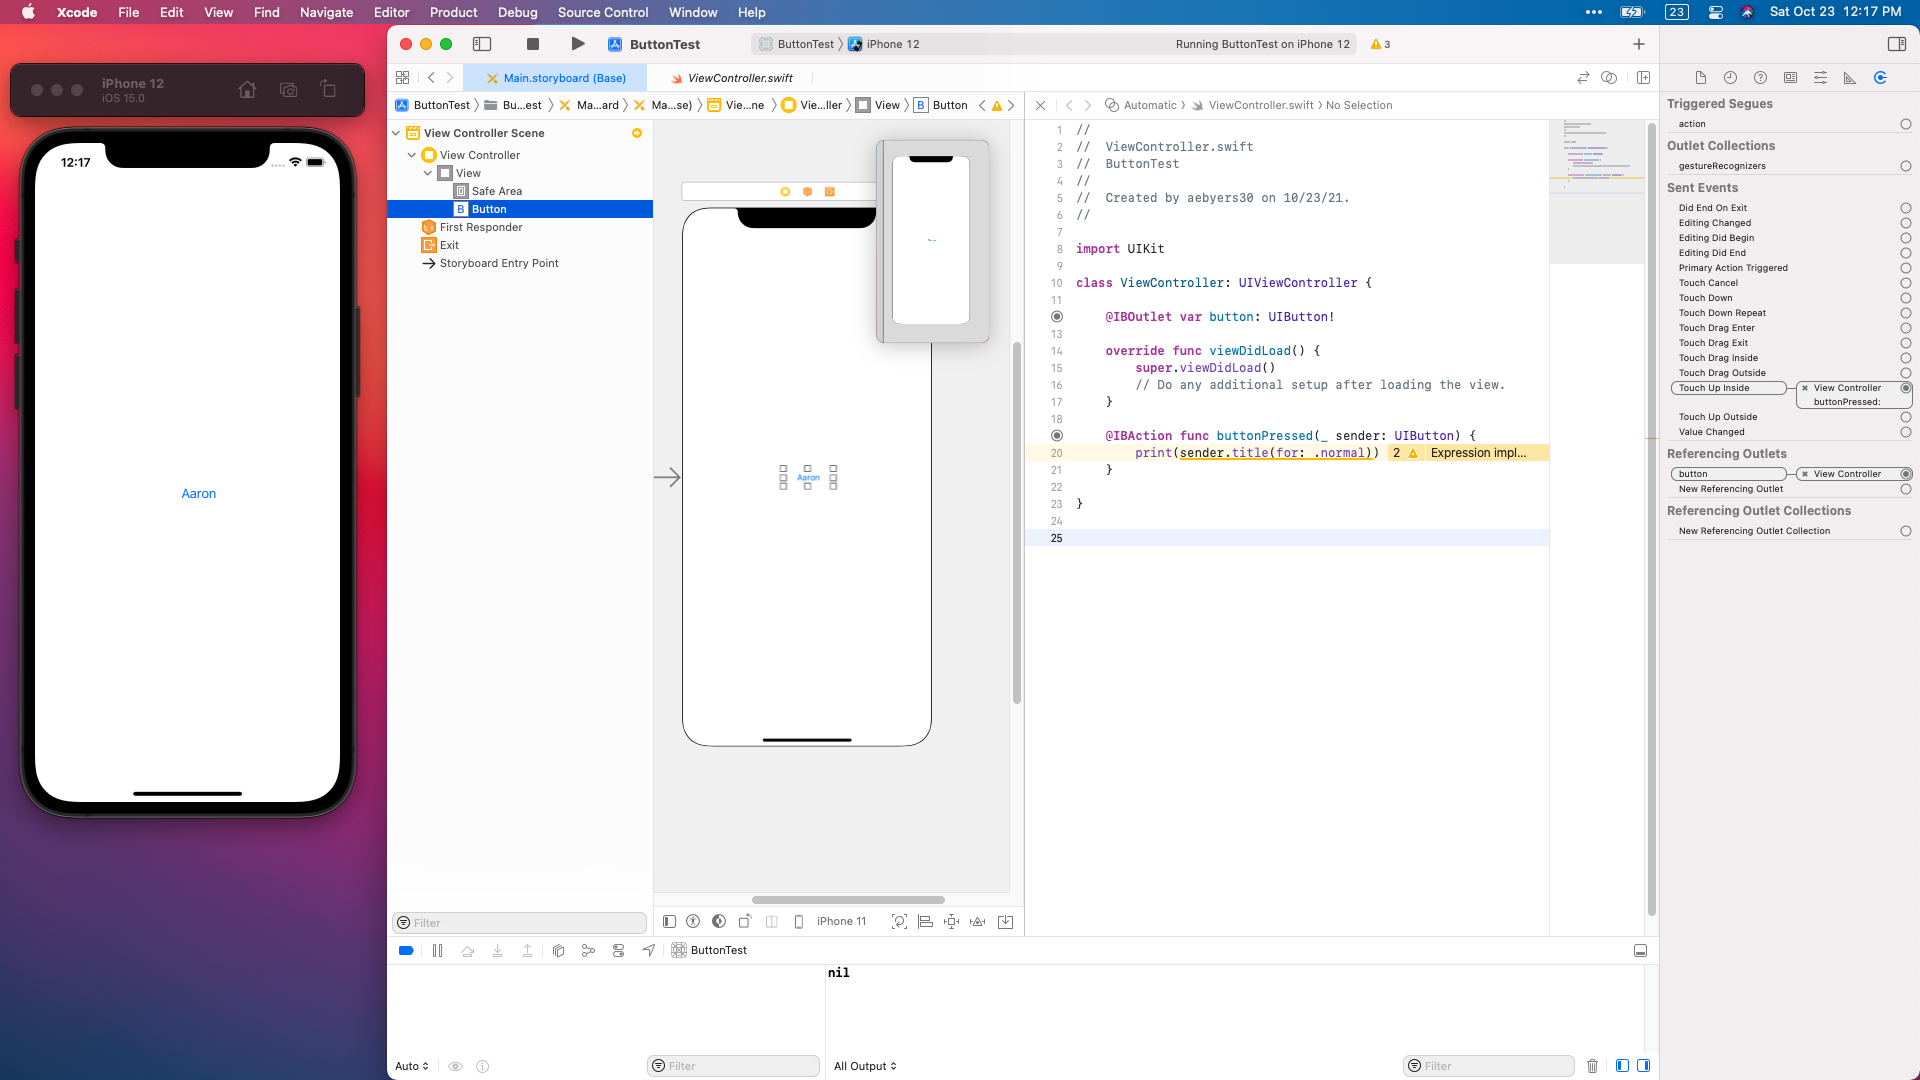Show the Quick Help inspector

point(1760,78)
